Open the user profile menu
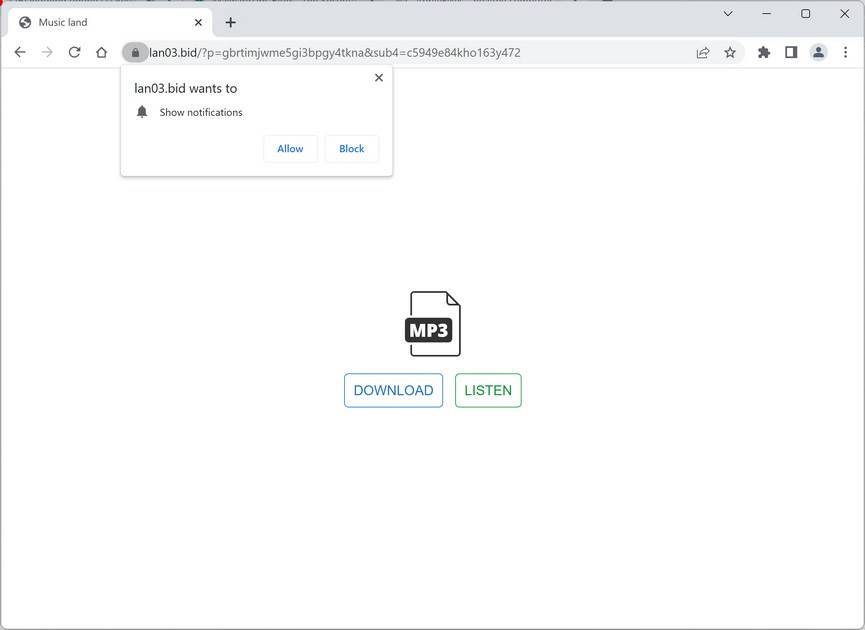The image size is (865, 630). 818,52
